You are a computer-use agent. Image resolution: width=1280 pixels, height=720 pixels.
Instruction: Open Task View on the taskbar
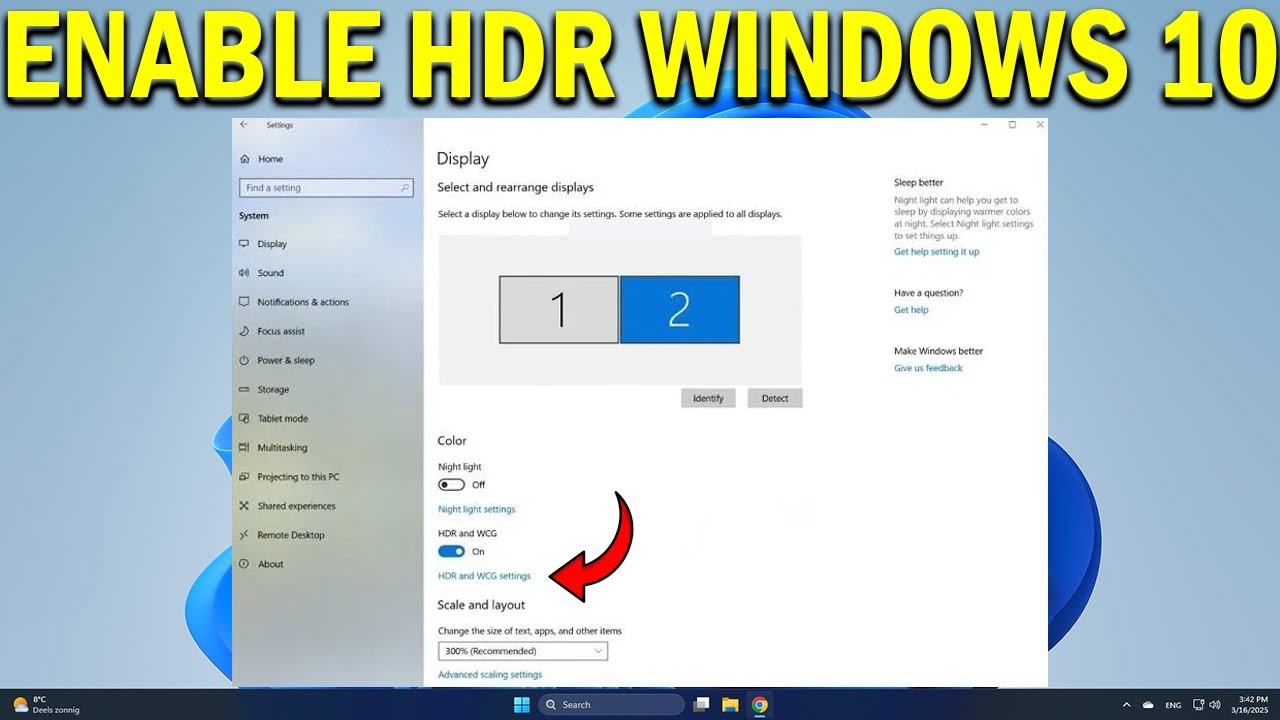click(702, 705)
